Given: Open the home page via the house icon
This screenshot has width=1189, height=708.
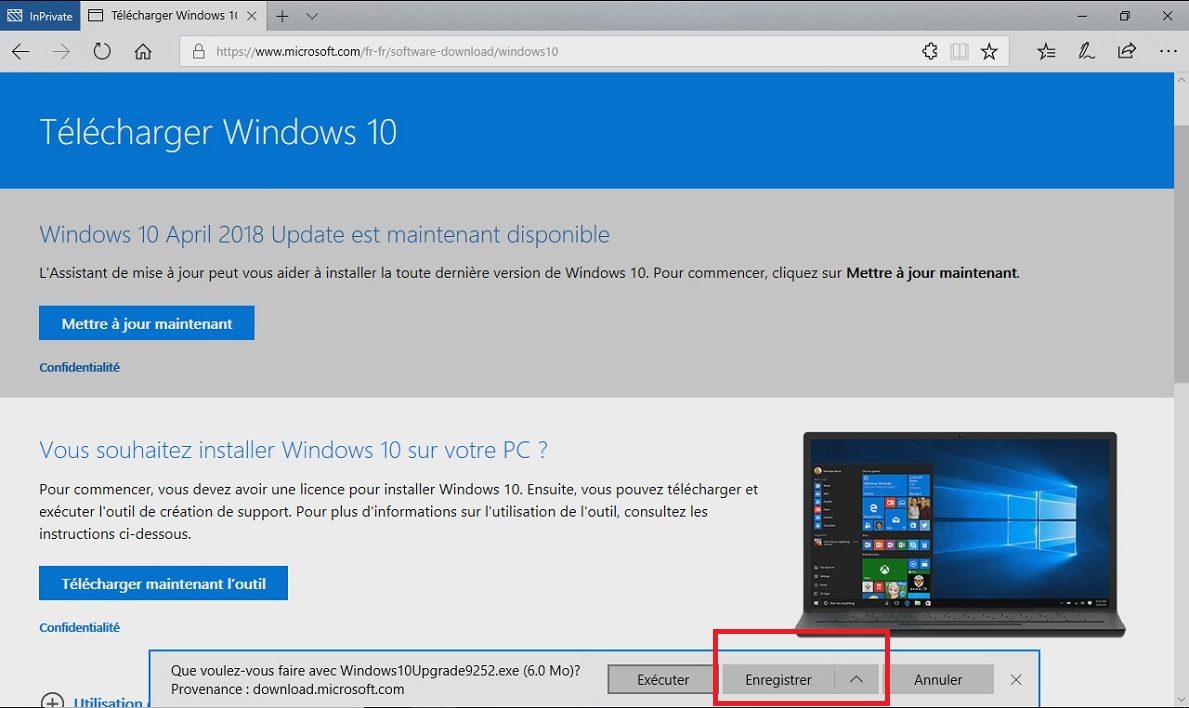Looking at the screenshot, I should 143,52.
